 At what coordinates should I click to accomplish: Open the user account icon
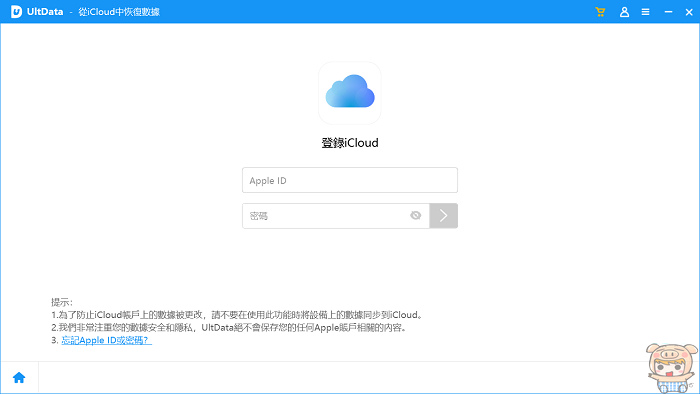pyautogui.click(x=624, y=12)
